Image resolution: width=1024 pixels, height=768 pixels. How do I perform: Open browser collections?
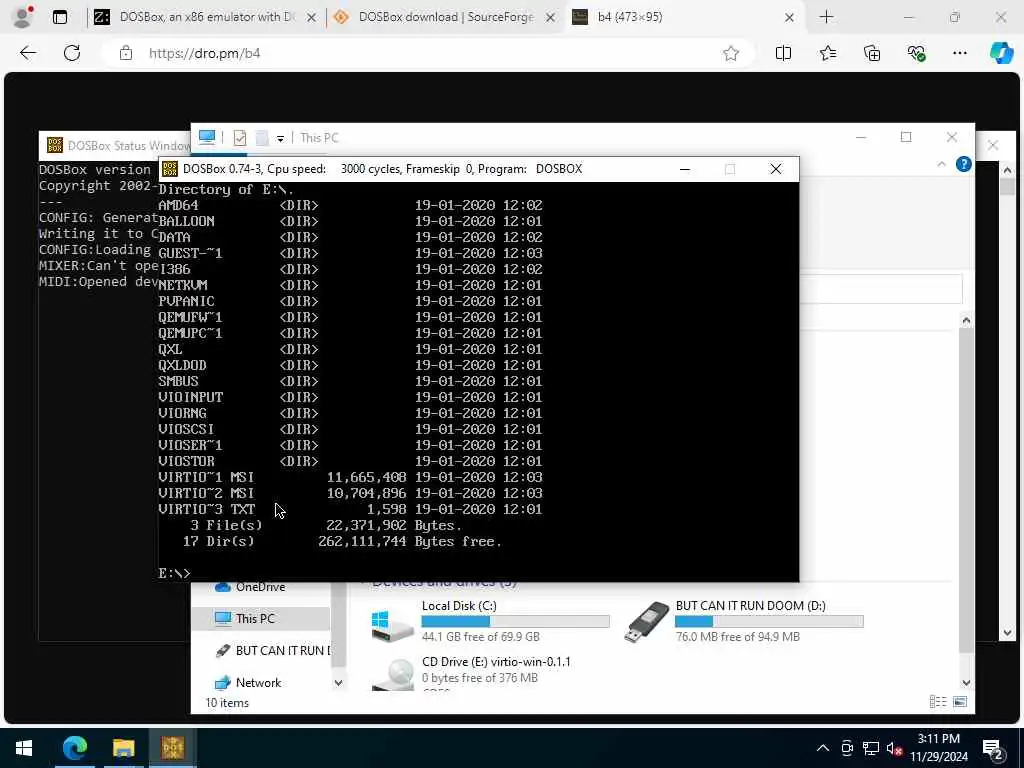coord(872,53)
